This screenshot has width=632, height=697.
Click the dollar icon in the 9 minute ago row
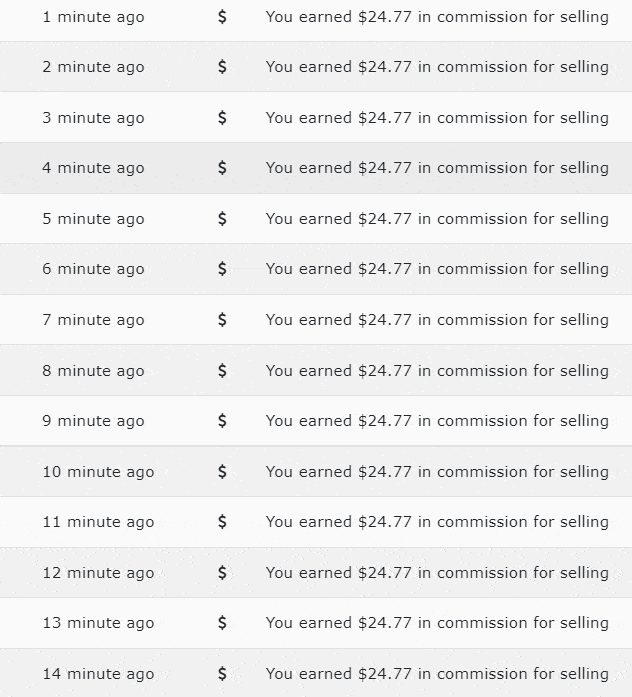pos(222,421)
